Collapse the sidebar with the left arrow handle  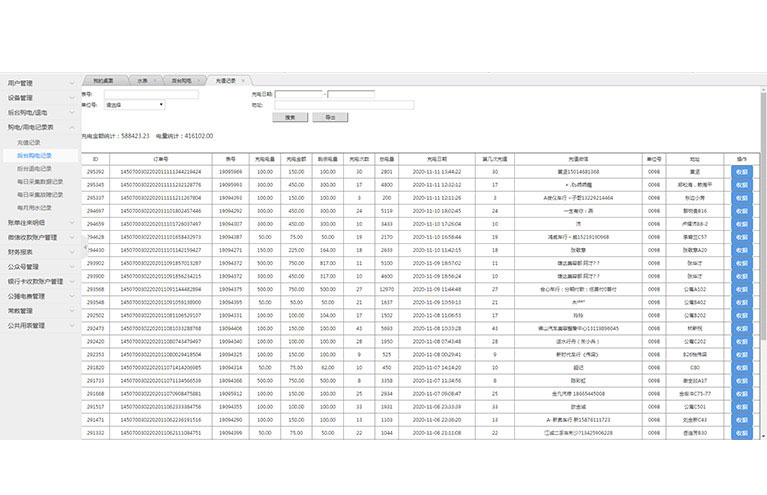85,248
